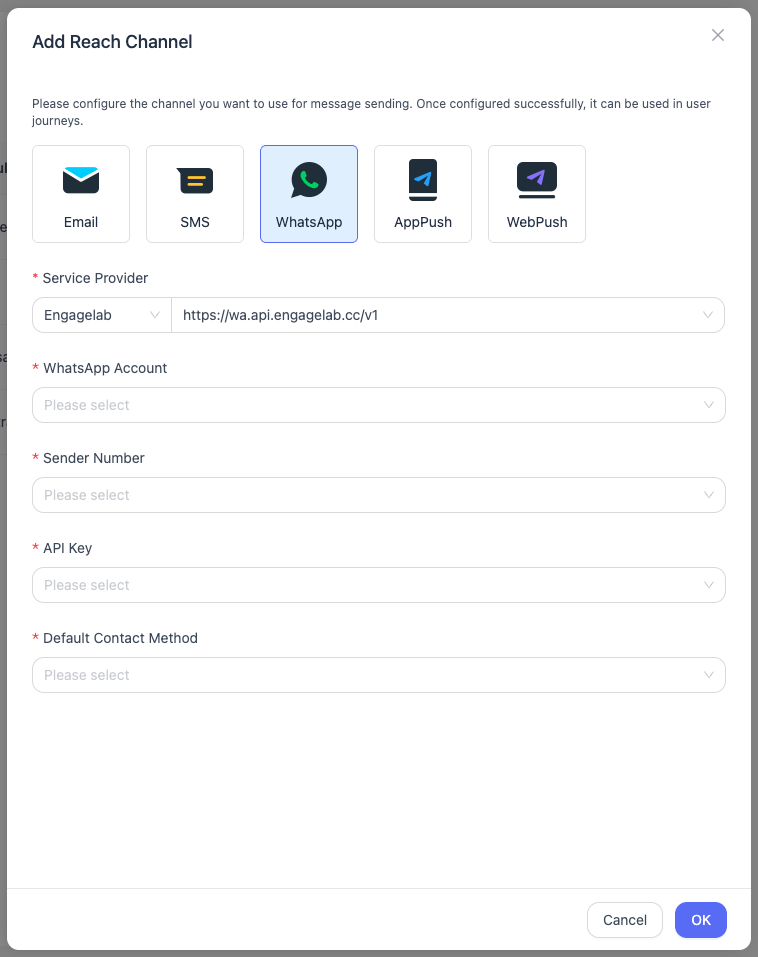
Task: Click the Add Reach Channel title
Action: [x=112, y=42]
